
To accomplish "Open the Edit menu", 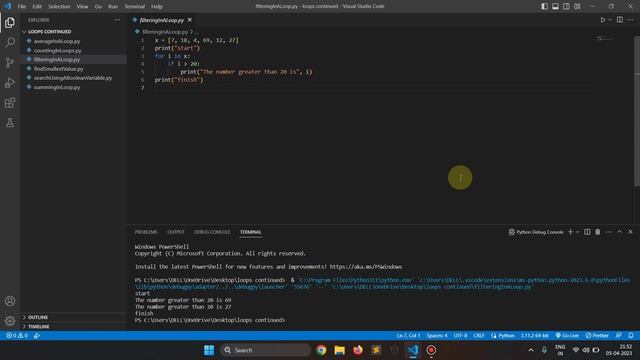I will click(x=37, y=7).
